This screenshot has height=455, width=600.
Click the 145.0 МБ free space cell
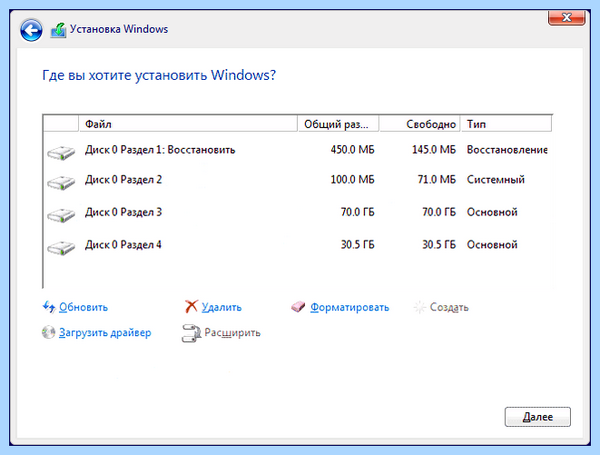click(434, 150)
